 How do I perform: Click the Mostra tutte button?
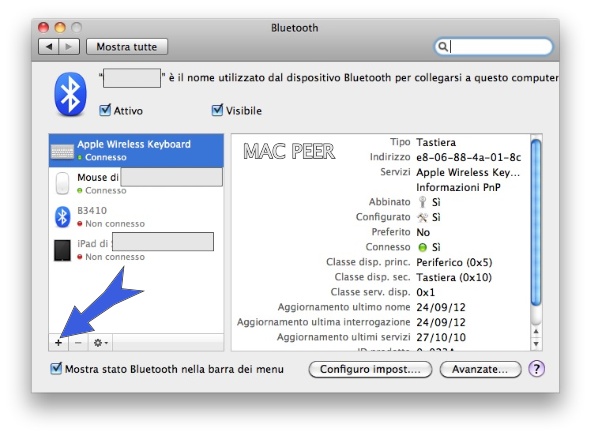click(x=127, y=47)
